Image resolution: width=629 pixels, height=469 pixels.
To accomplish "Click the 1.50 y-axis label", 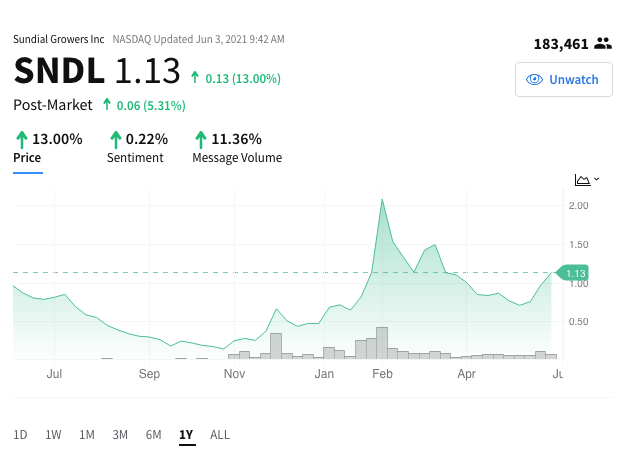I will pyautogui.click(x=578, y=244).
